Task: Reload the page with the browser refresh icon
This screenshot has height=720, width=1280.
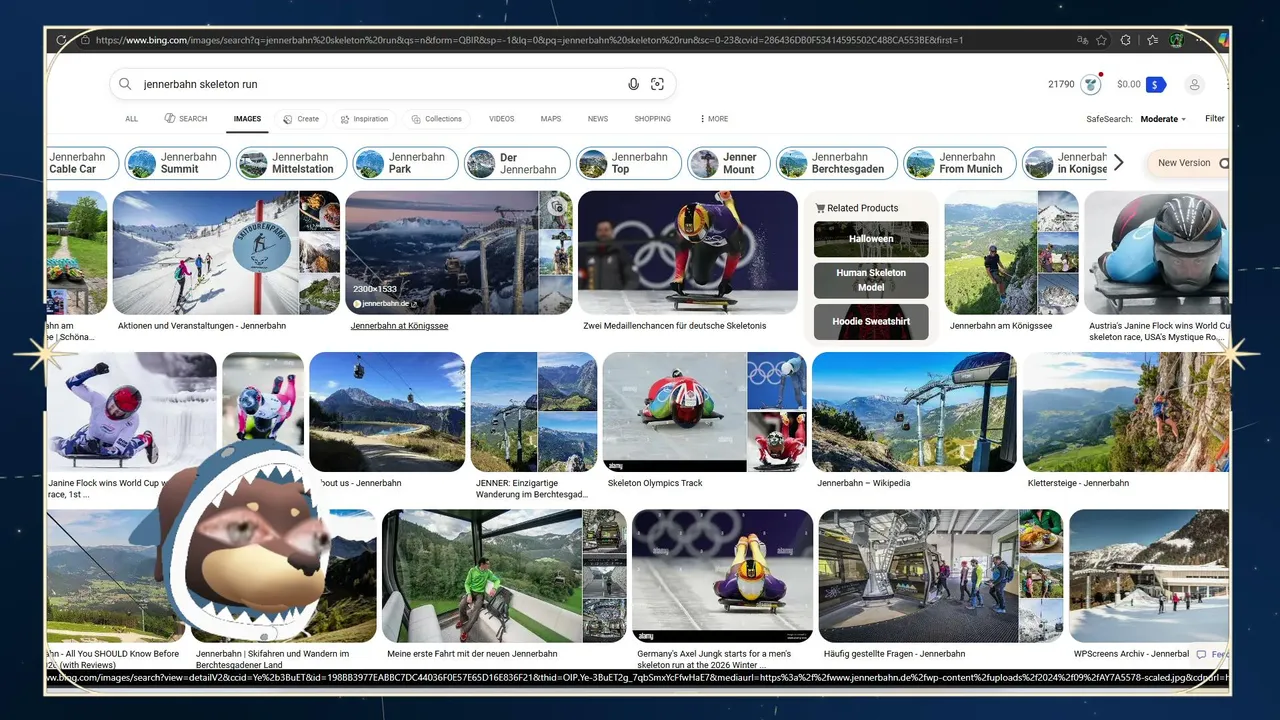Action: tap(62, 40)
